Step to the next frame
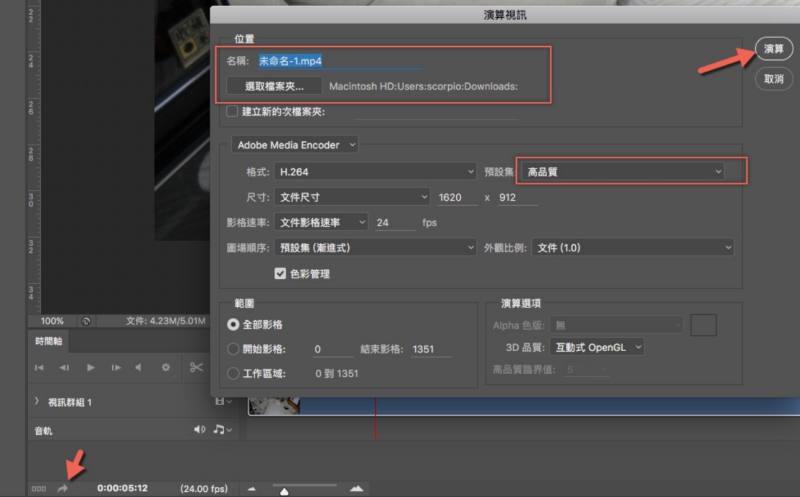This screenshot has width=800, height=497. coord(116,367)
